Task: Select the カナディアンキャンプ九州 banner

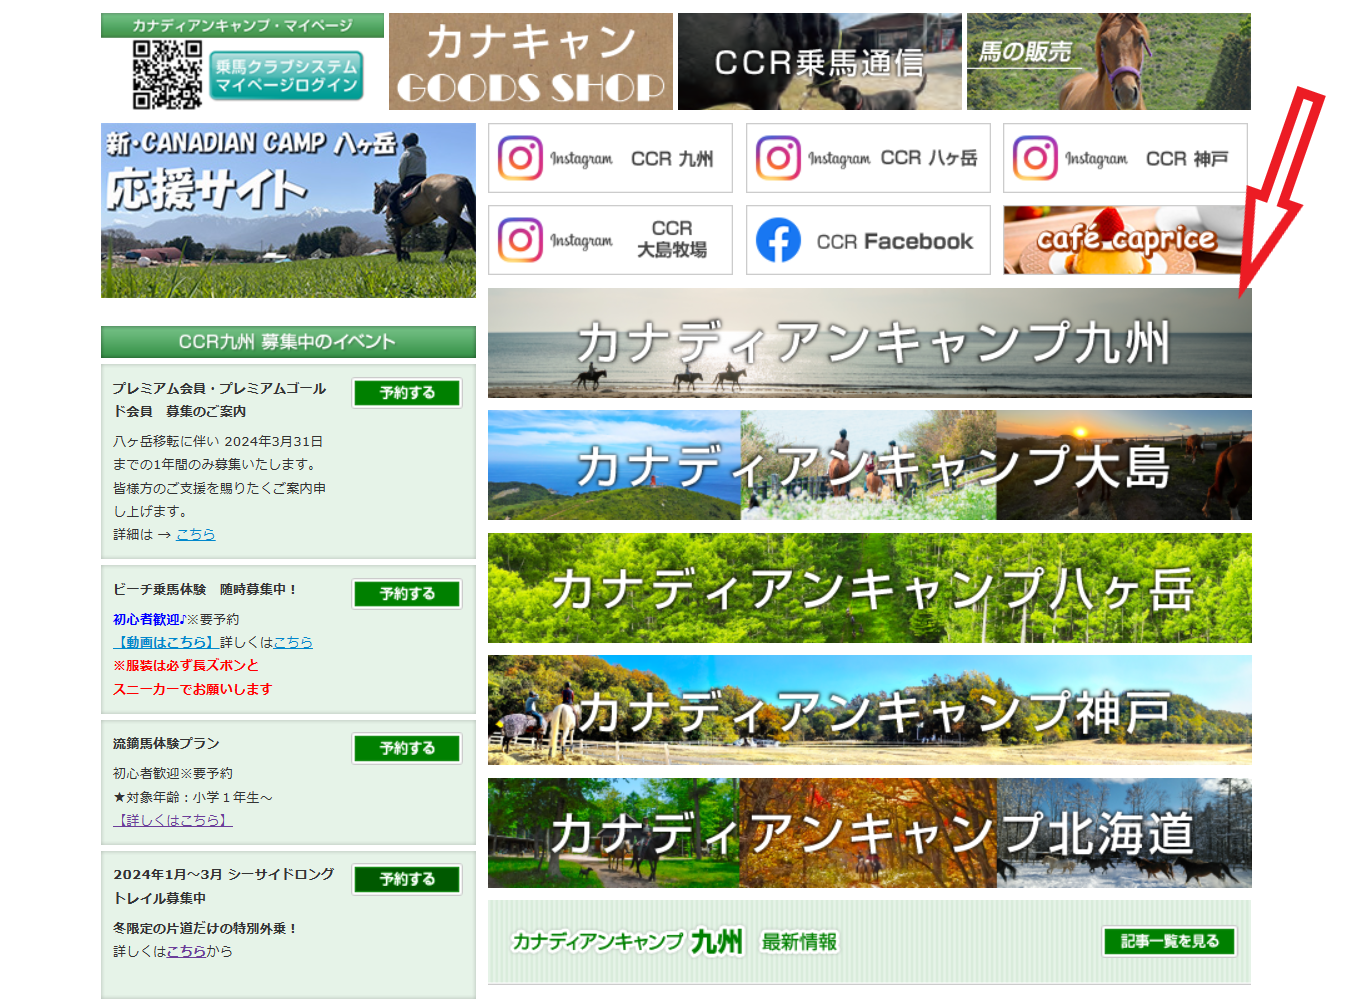Action: tap(870, 343)
